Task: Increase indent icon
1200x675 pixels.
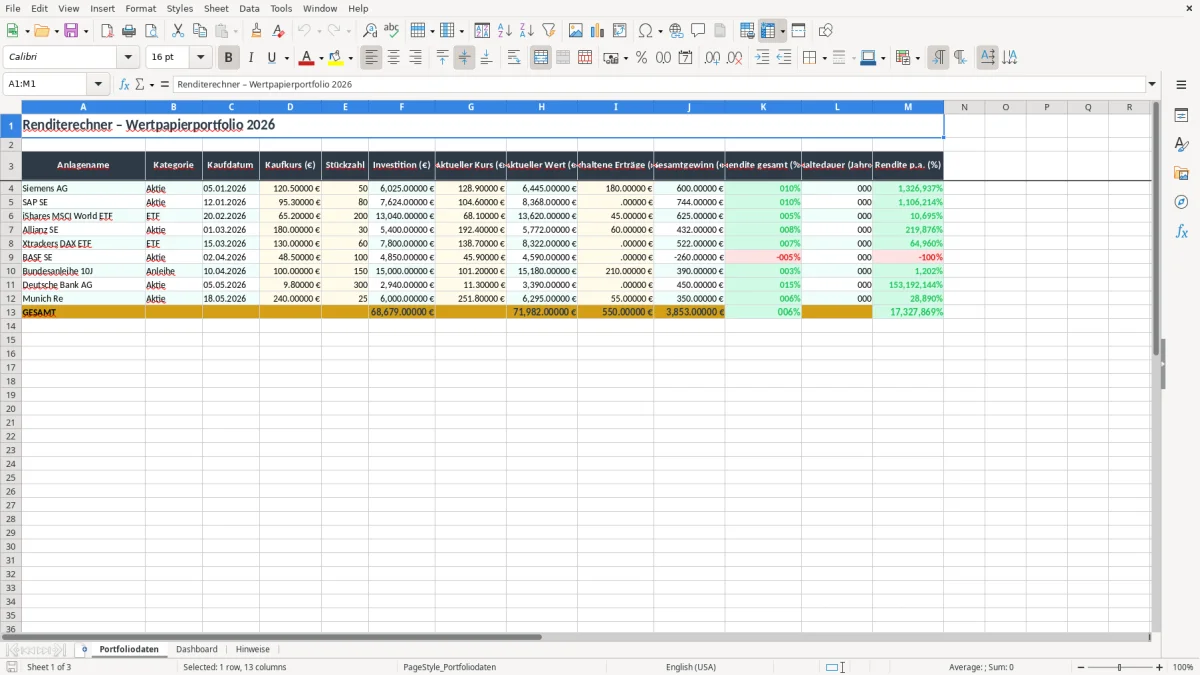Action: (762, 58)
